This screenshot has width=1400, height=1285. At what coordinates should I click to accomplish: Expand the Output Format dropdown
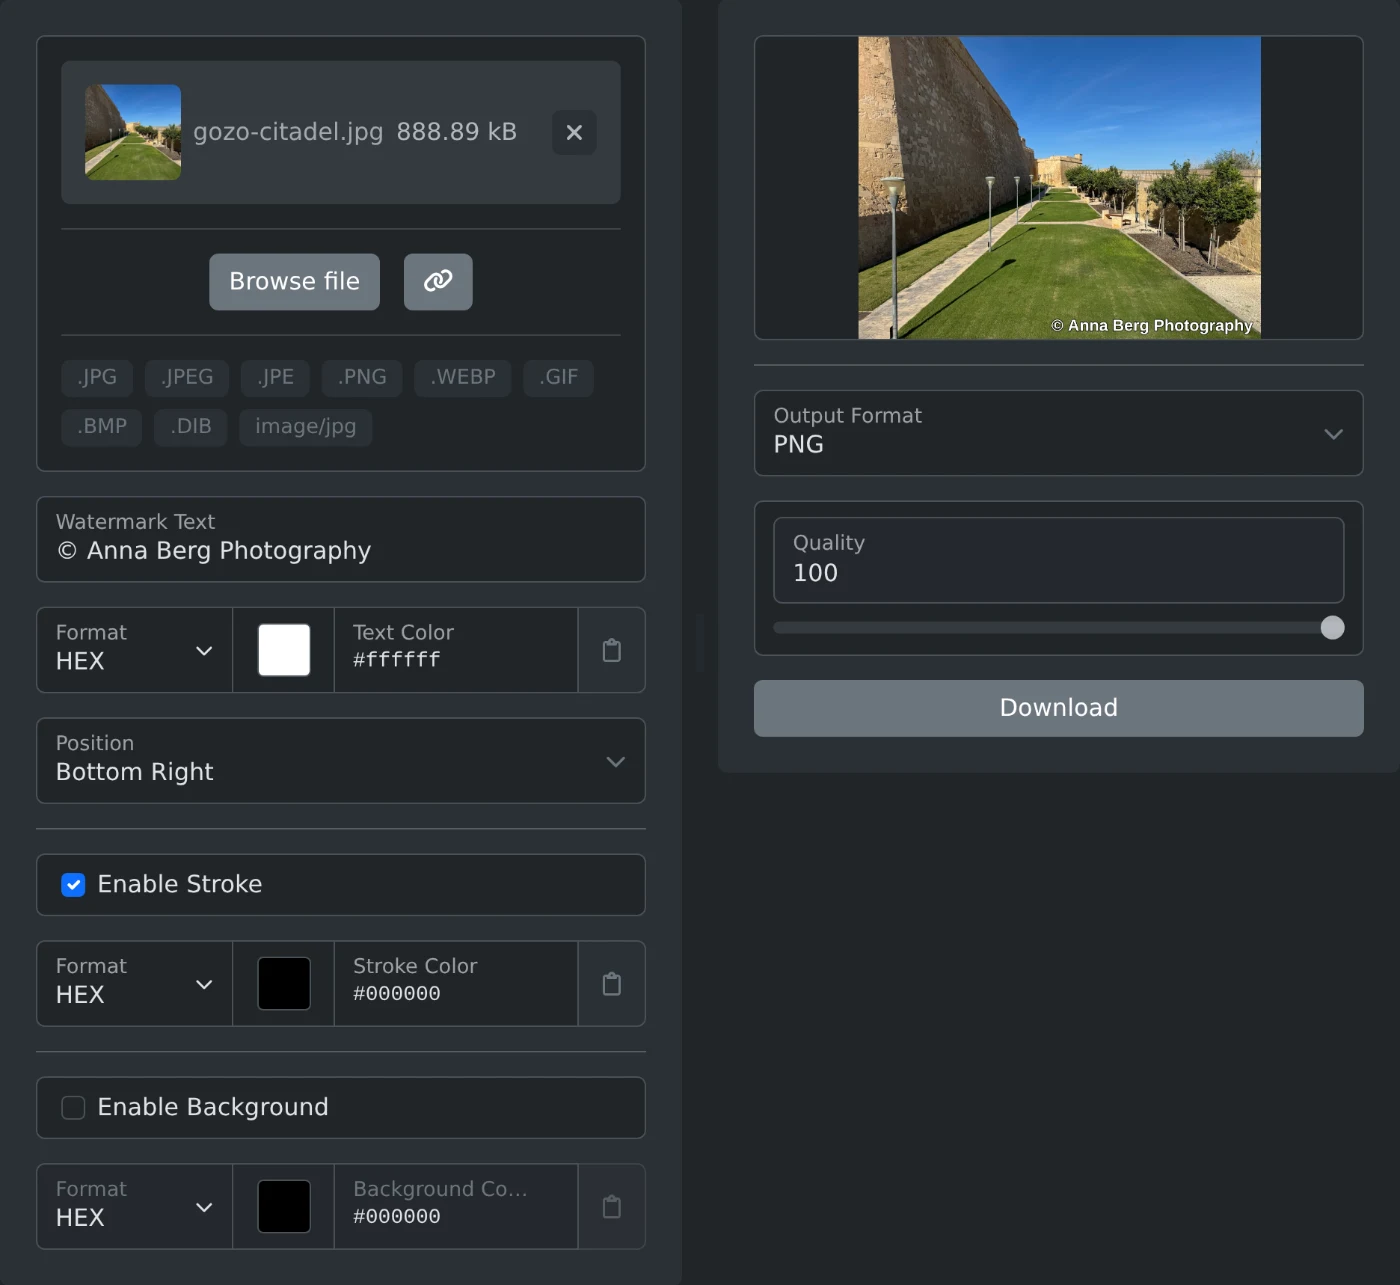1058,433
